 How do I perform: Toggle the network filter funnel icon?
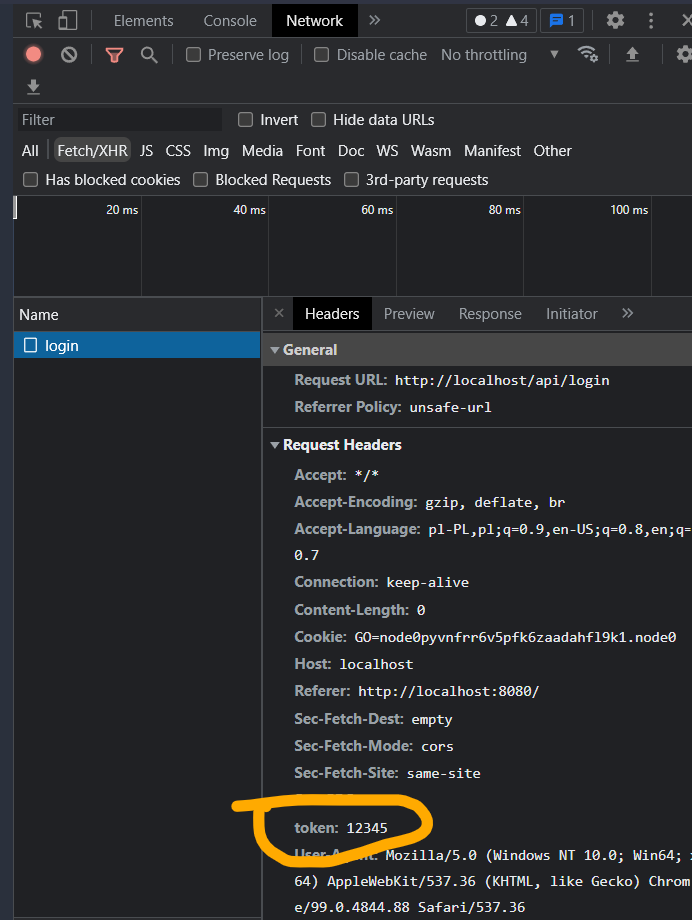[x=114, y=55]
